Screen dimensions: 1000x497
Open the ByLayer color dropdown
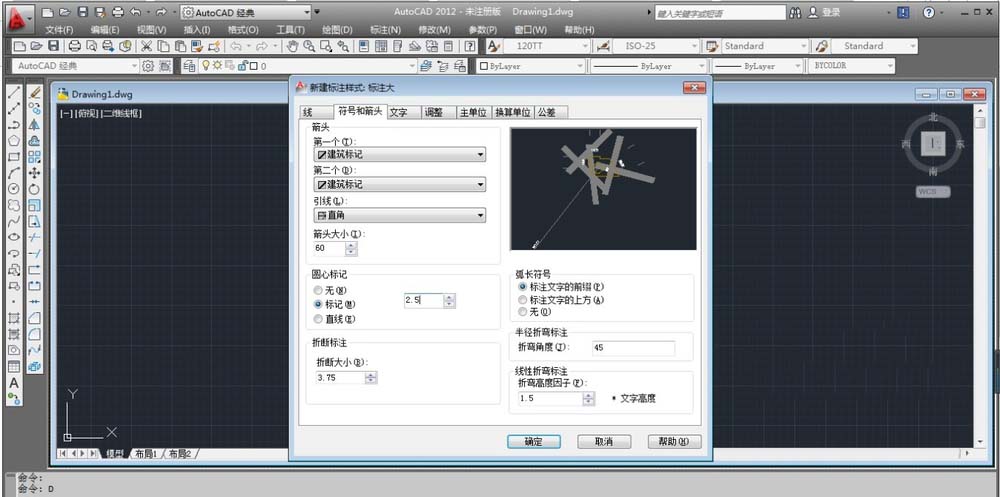(x=531, y=66)
